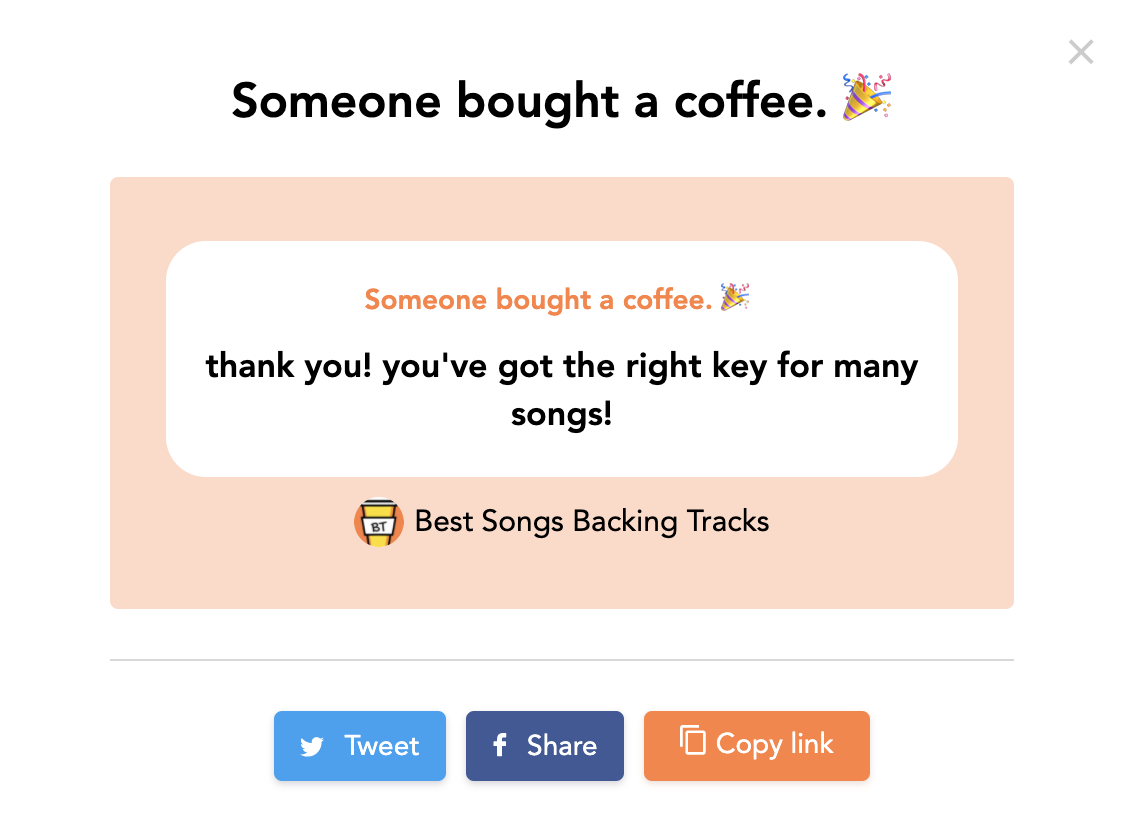Click the copy pages icon

tap(692, 740)
